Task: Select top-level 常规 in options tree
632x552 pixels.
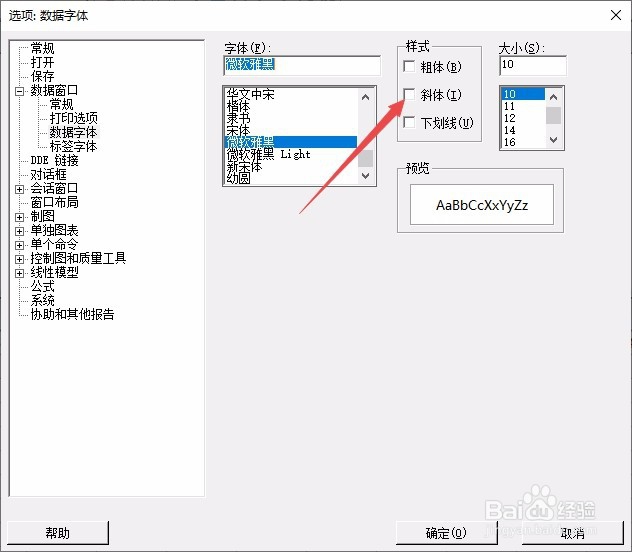Action: click(42, 48)
